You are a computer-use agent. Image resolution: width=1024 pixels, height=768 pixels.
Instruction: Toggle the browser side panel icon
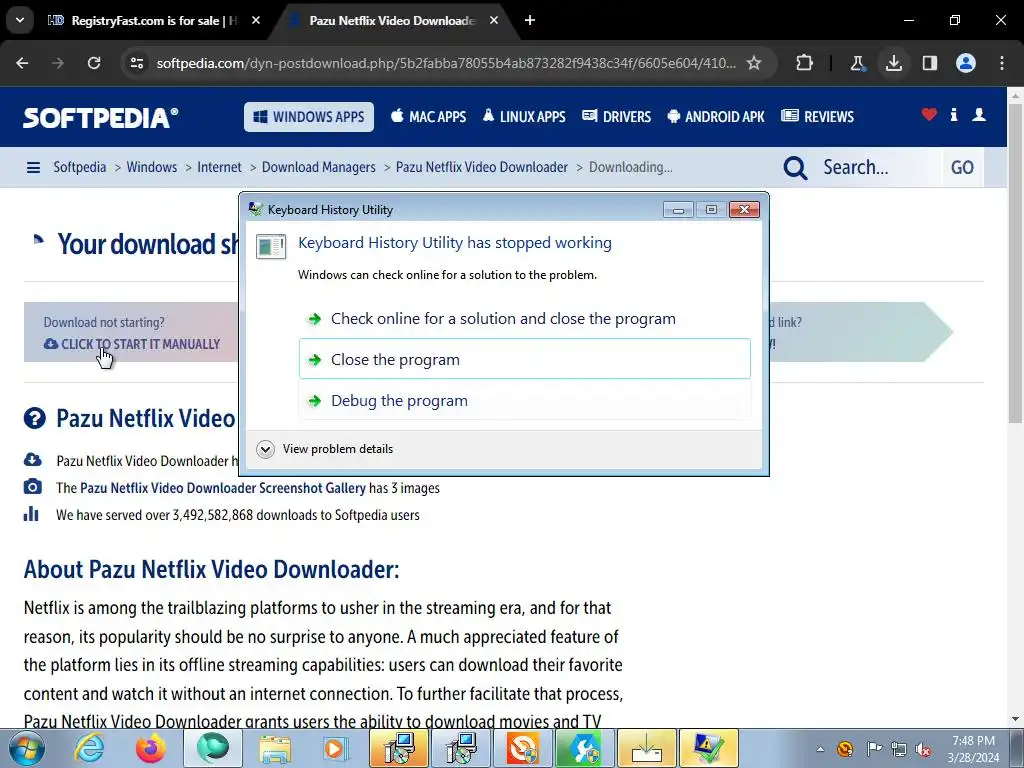[929, 63]
